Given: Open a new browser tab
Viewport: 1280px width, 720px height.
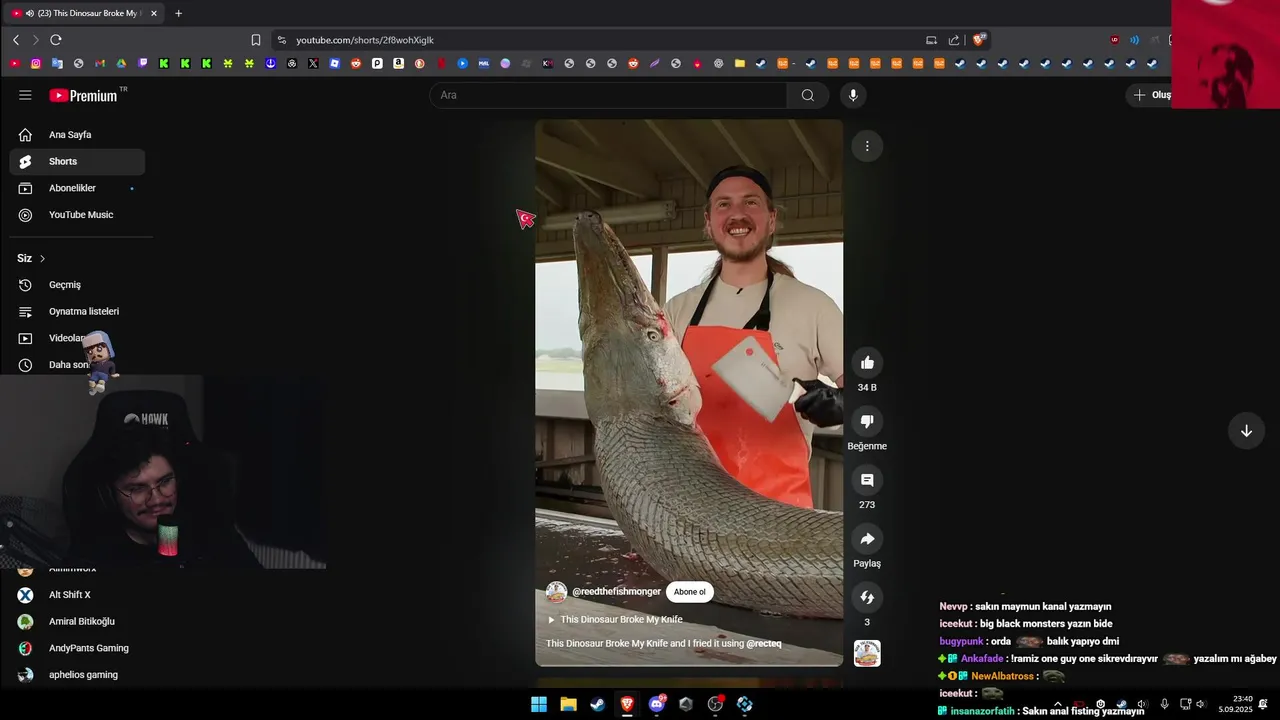Looking at the screenshot, I should point(178,13).
